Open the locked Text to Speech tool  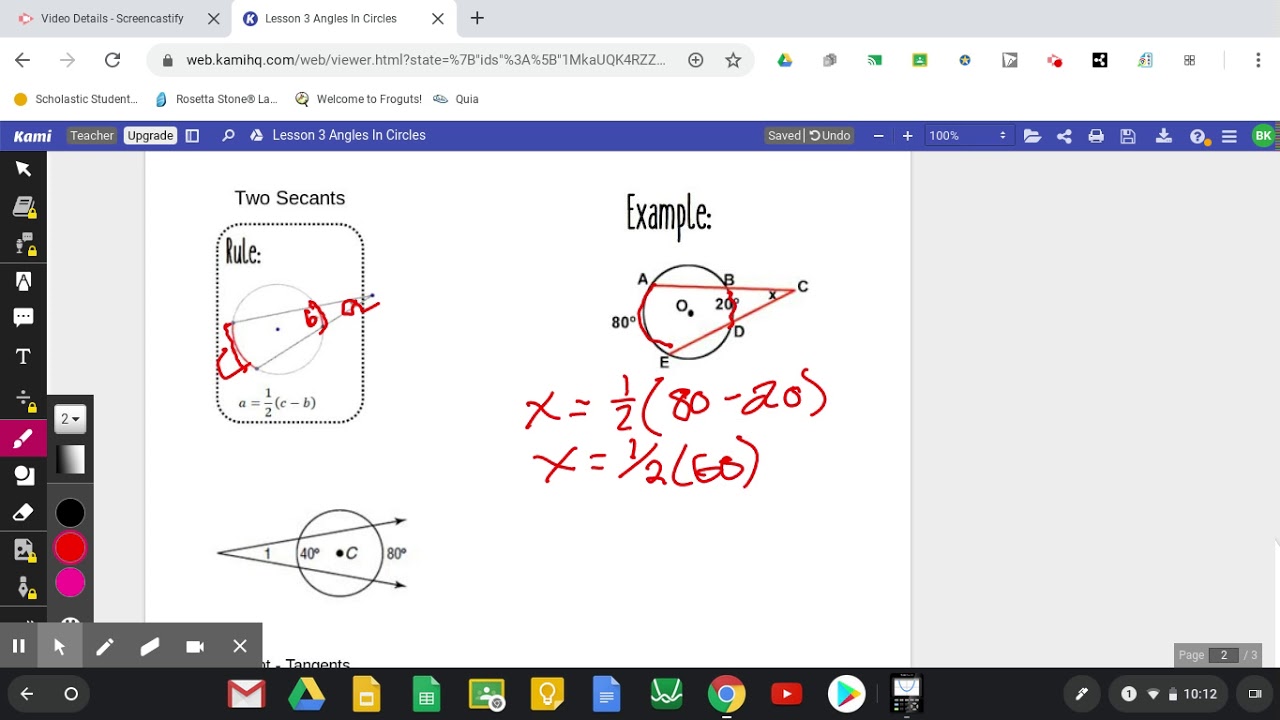click(x=23, y=244)
